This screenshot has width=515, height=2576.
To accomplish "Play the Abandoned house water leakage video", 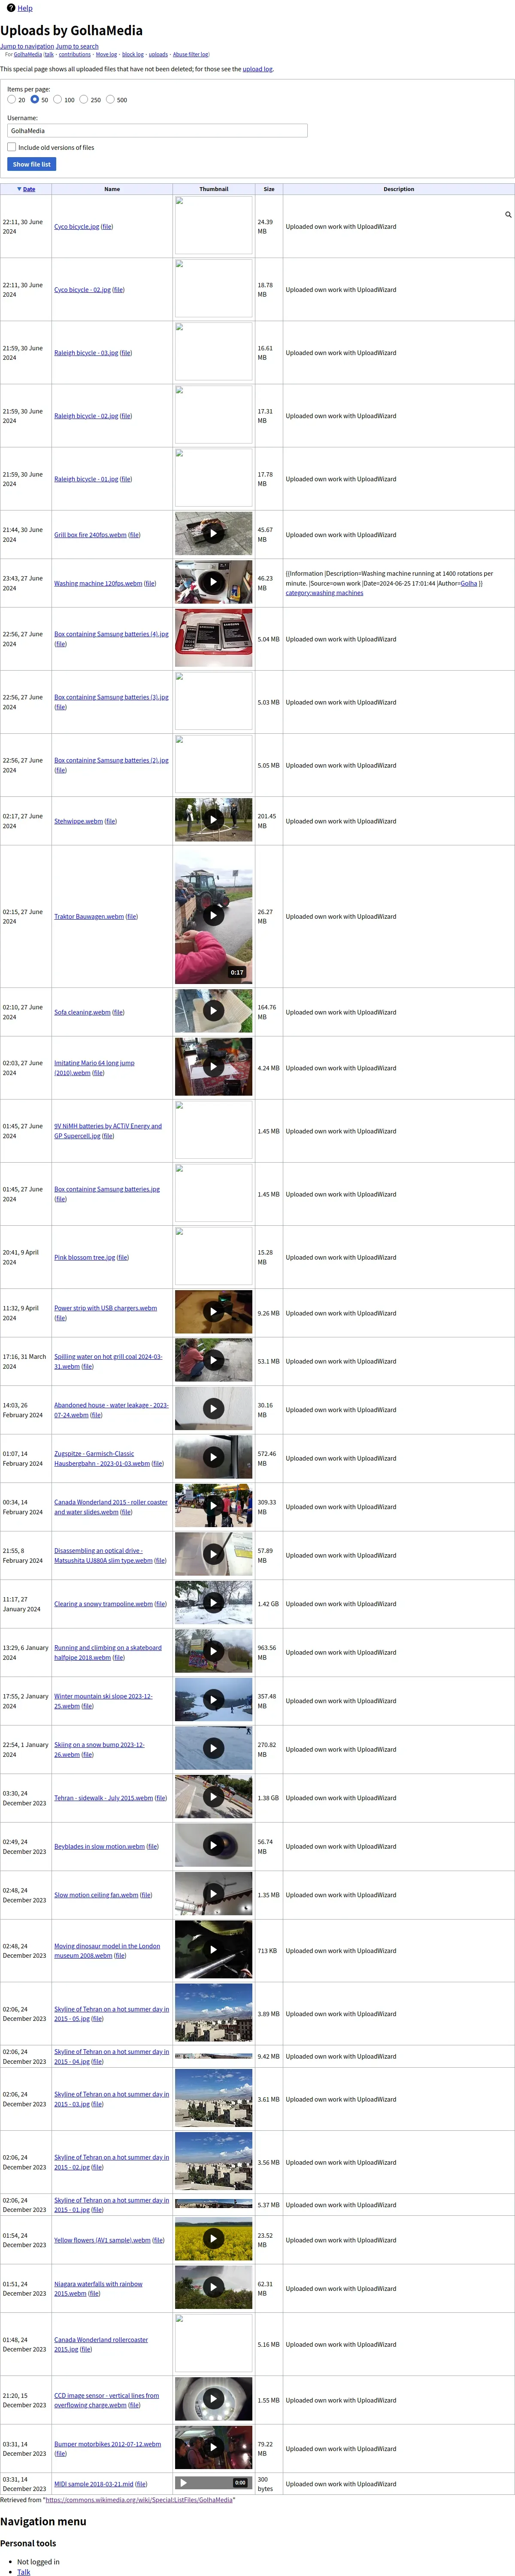I will click(x=213, y=1409).
